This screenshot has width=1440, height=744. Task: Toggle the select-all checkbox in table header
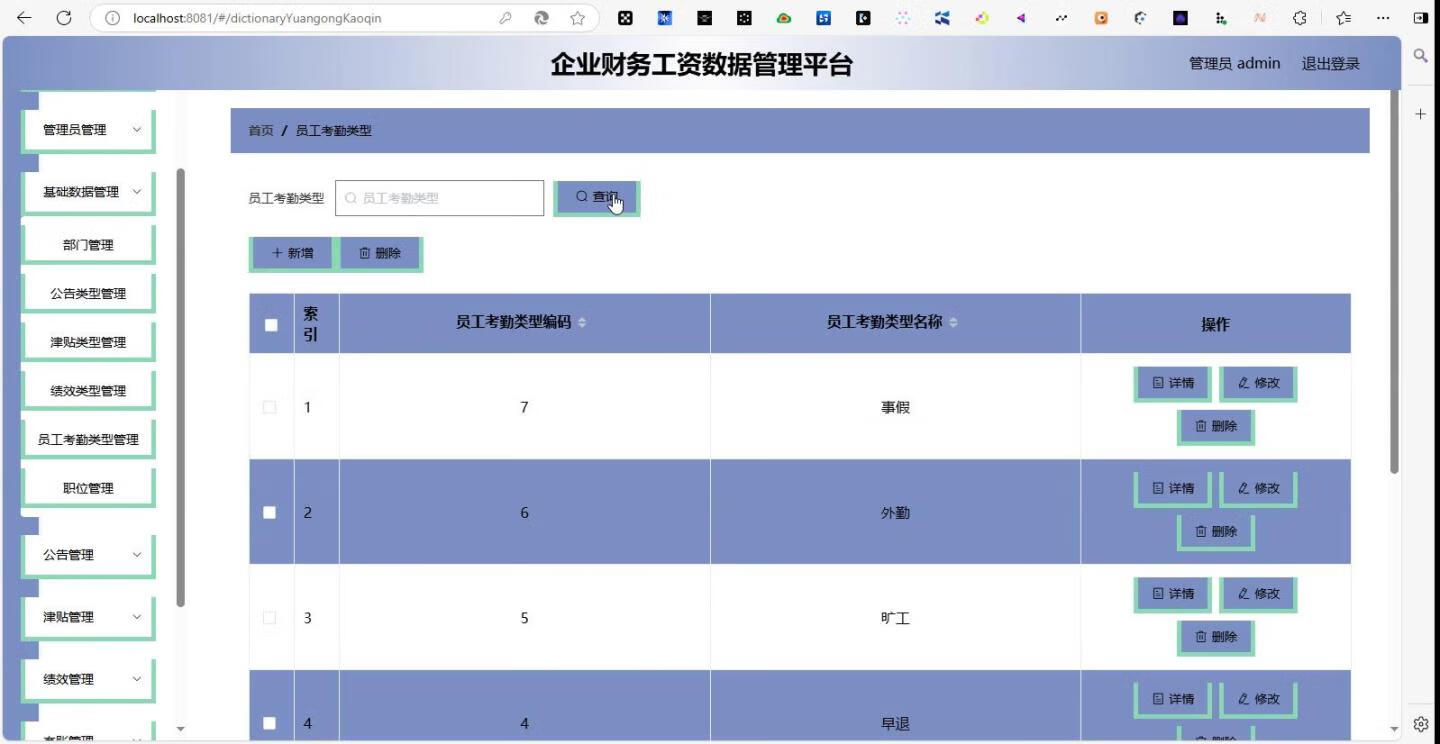click(x=271, y=324)
